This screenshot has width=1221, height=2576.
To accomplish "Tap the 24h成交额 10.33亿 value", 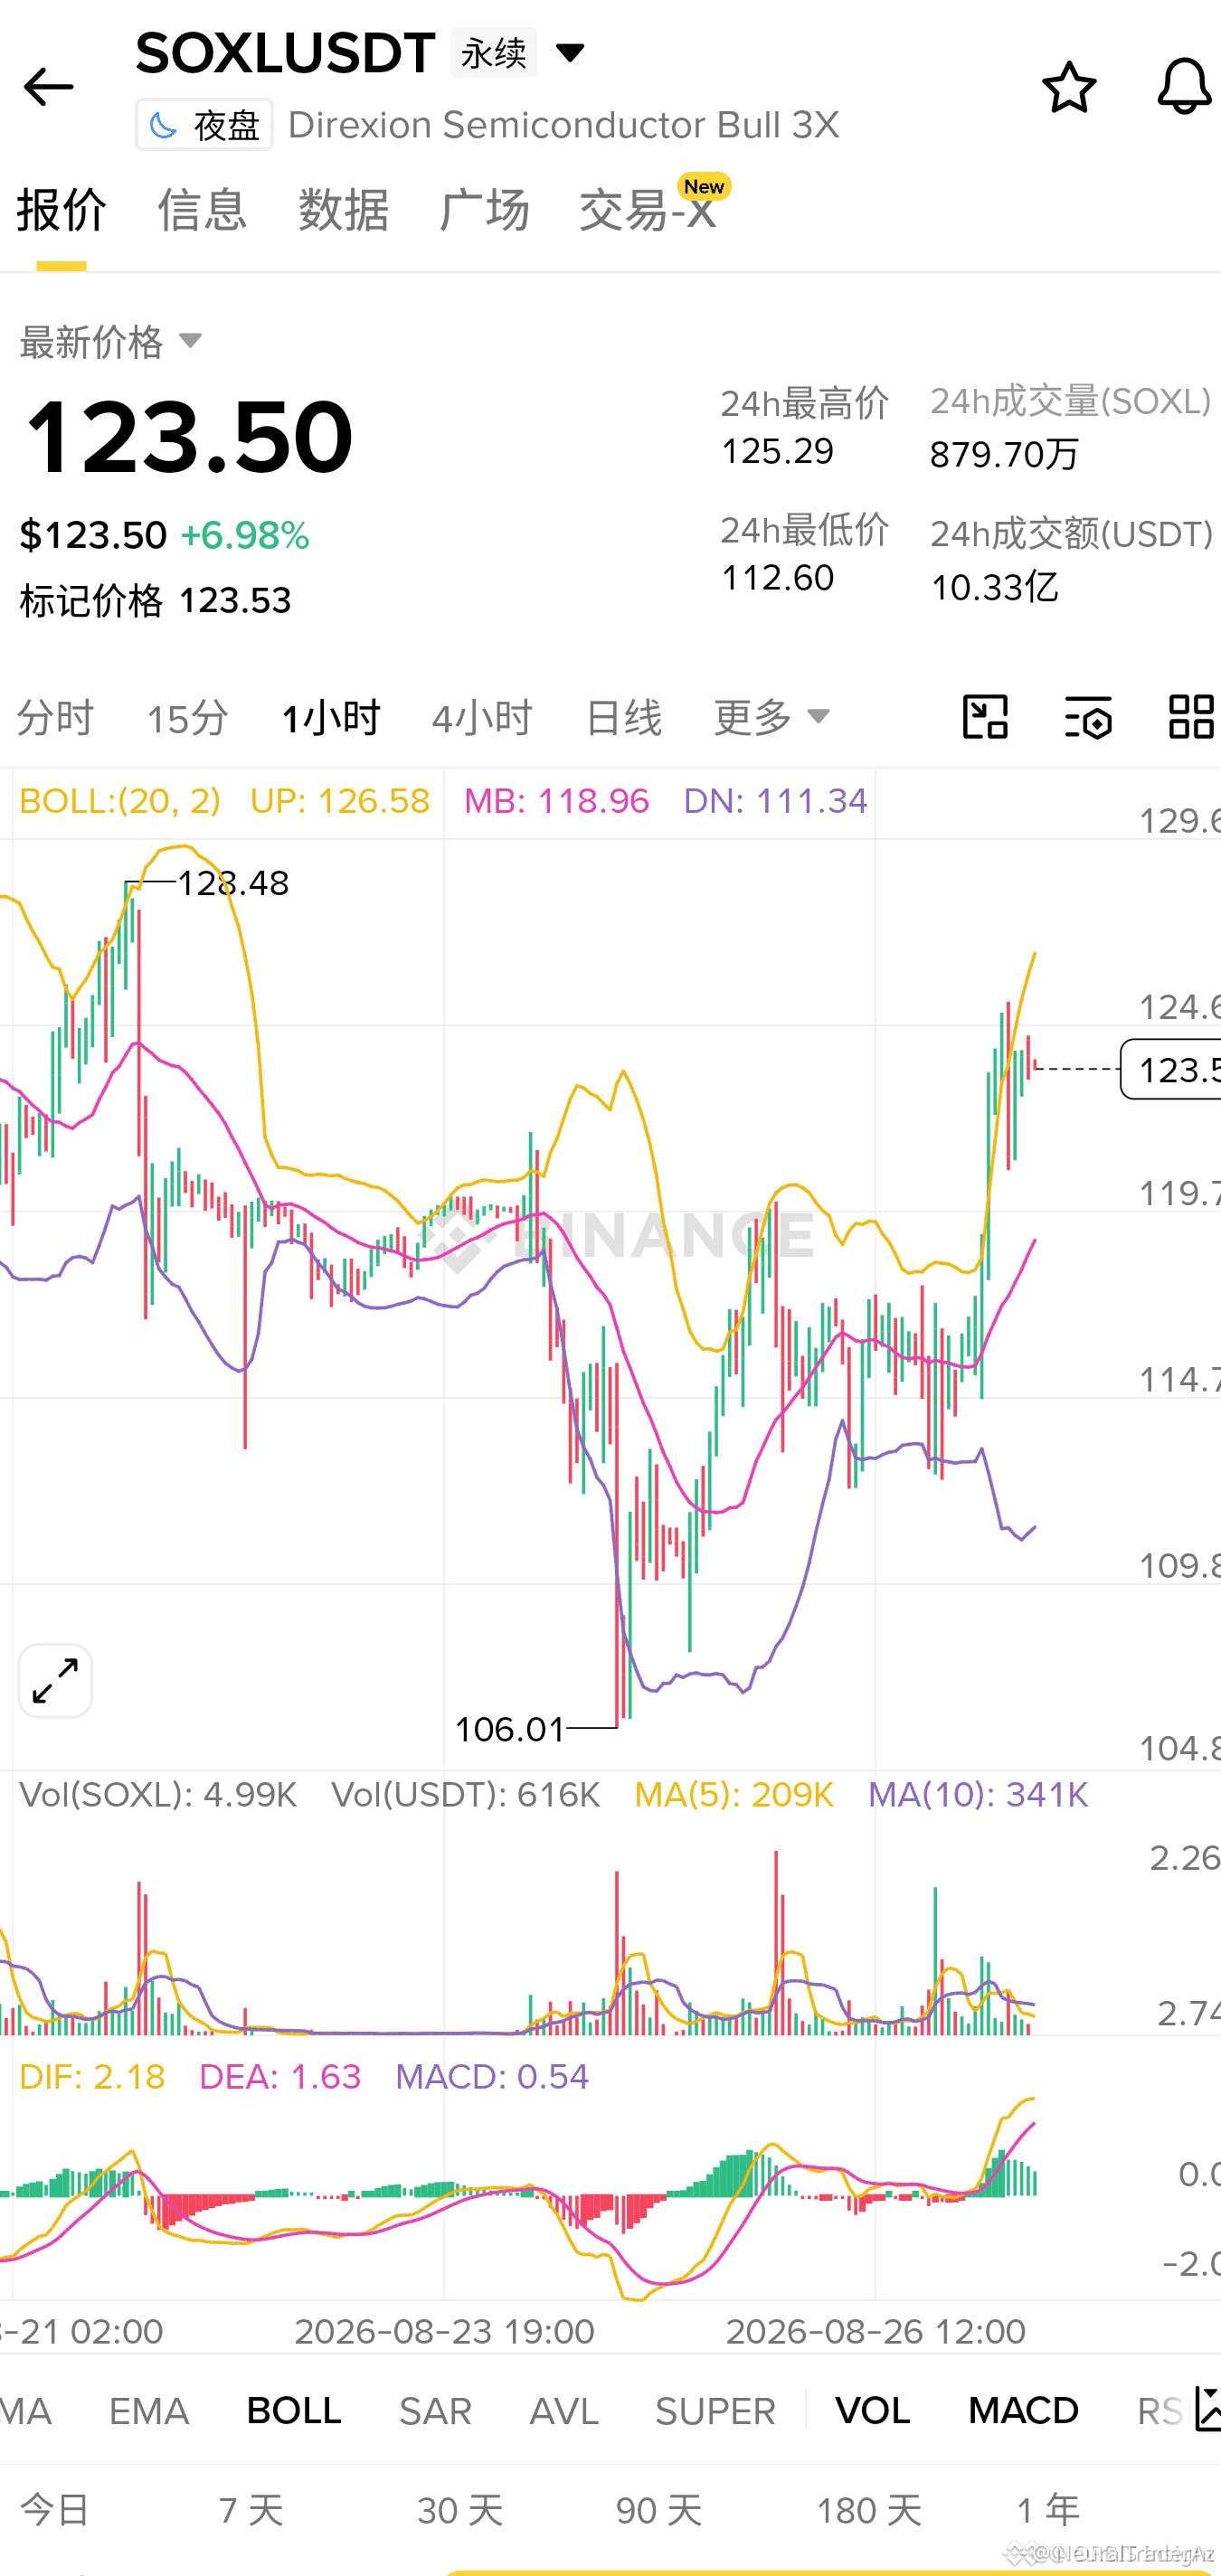I will coord(994,587).
